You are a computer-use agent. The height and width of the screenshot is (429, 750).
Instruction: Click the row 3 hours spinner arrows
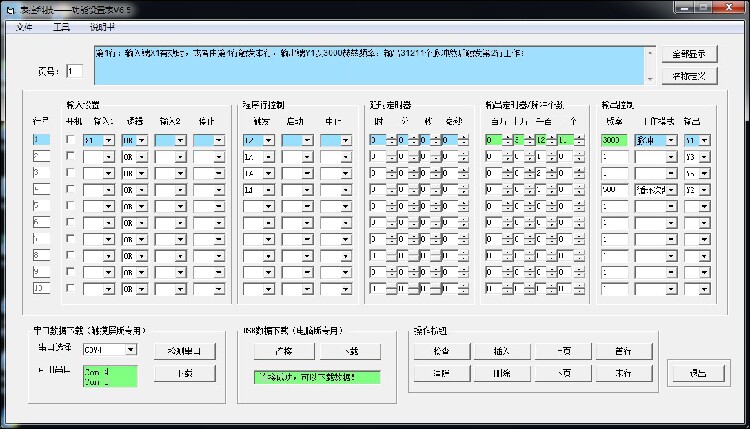[x=391, y=173]
